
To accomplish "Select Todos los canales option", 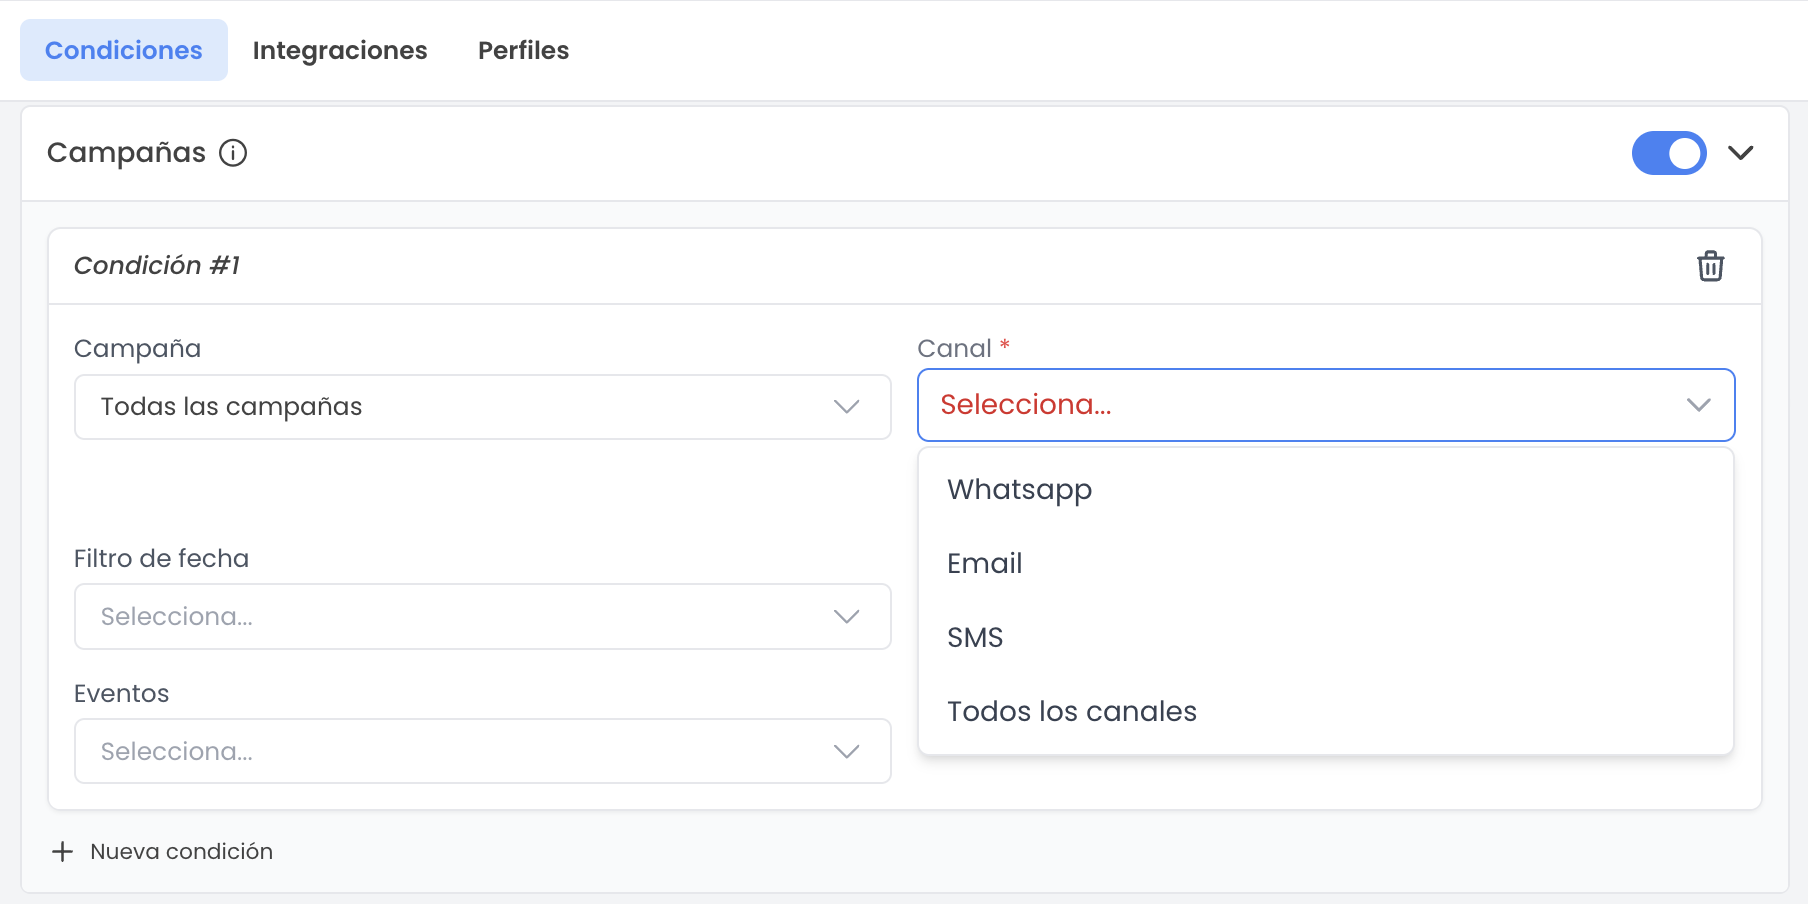I will (x=1072, y=711).
